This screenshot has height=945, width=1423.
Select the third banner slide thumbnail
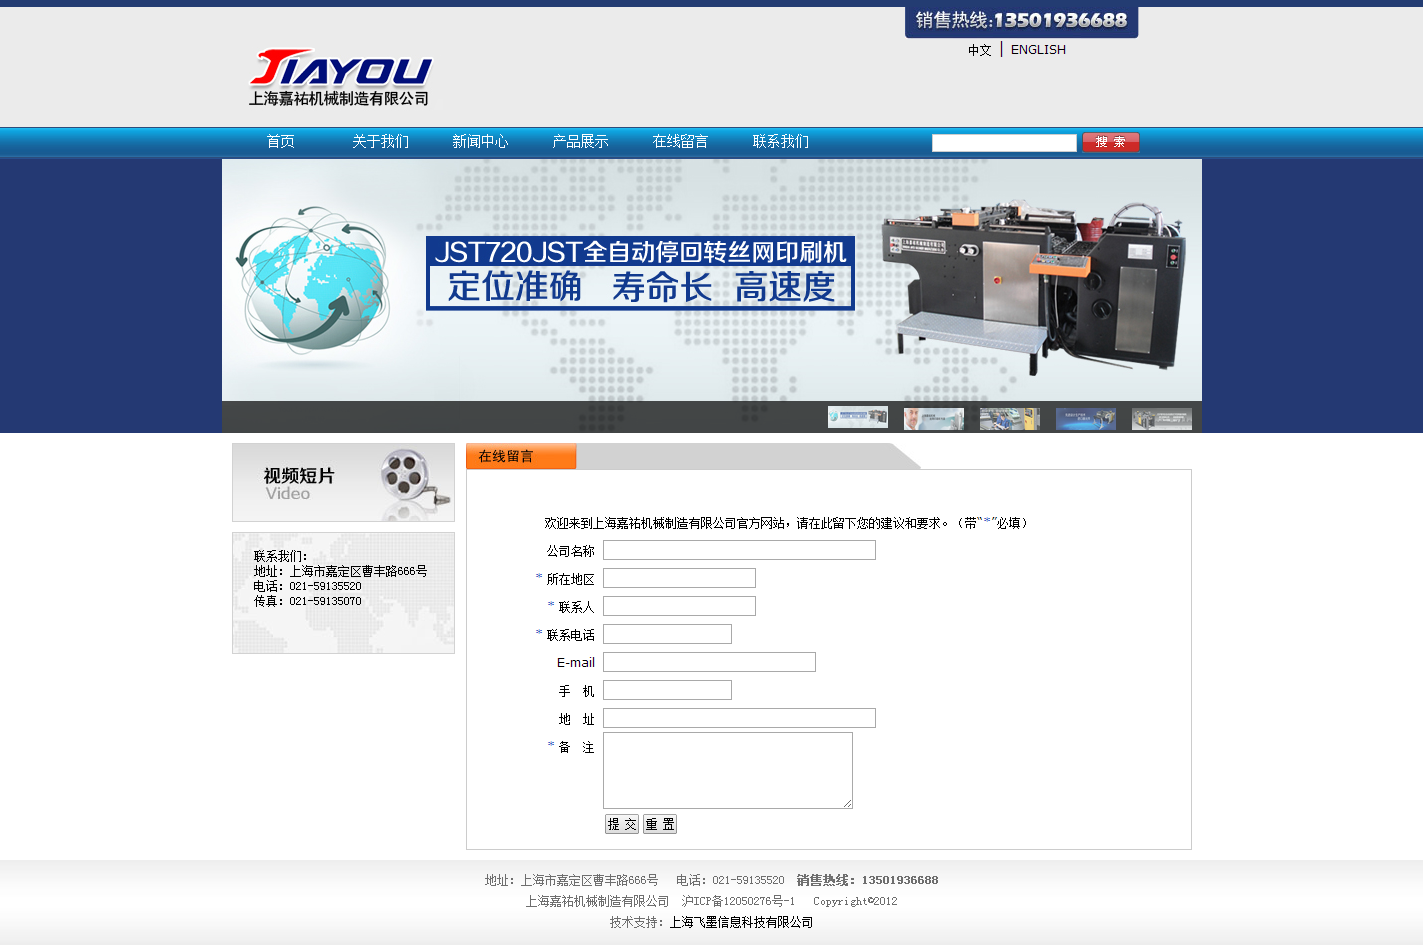pos(1009,418)
